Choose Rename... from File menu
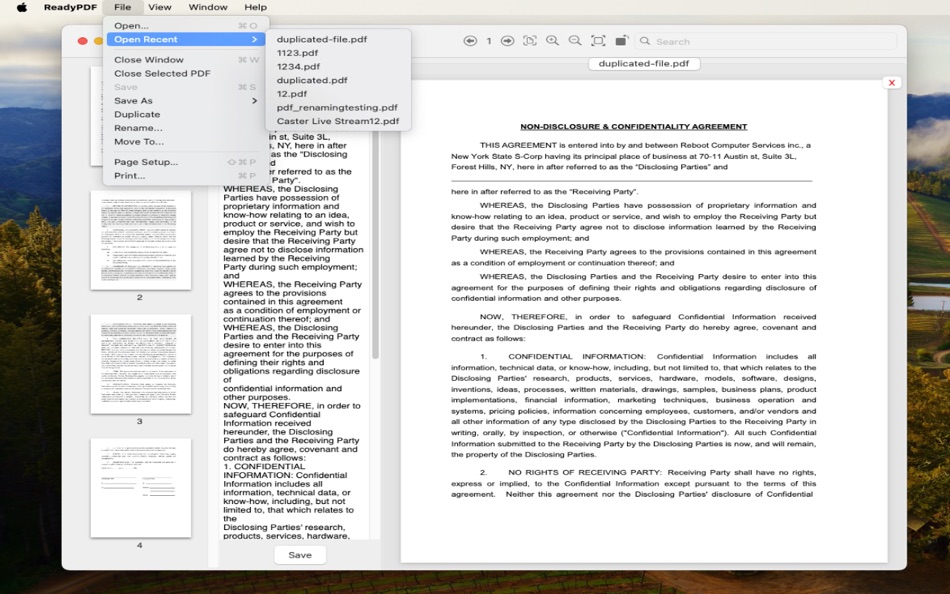The width and height of the screenshot is (950, 594). pos(187,128)
